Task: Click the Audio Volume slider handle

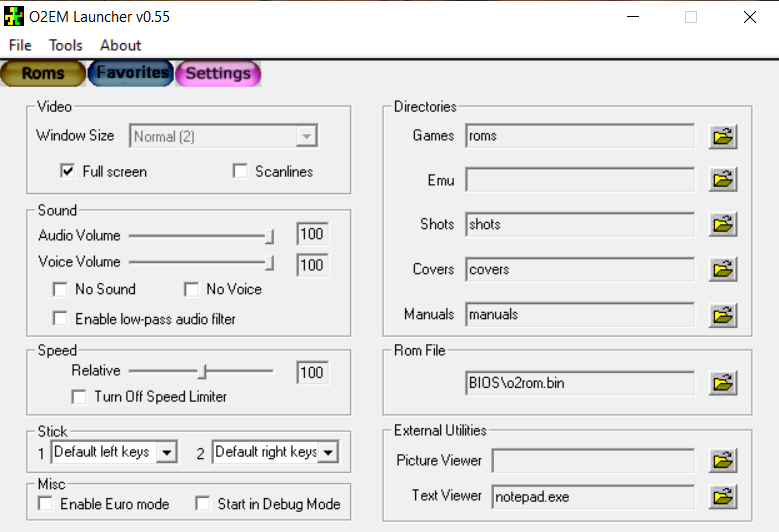Action: click(269, 236)
